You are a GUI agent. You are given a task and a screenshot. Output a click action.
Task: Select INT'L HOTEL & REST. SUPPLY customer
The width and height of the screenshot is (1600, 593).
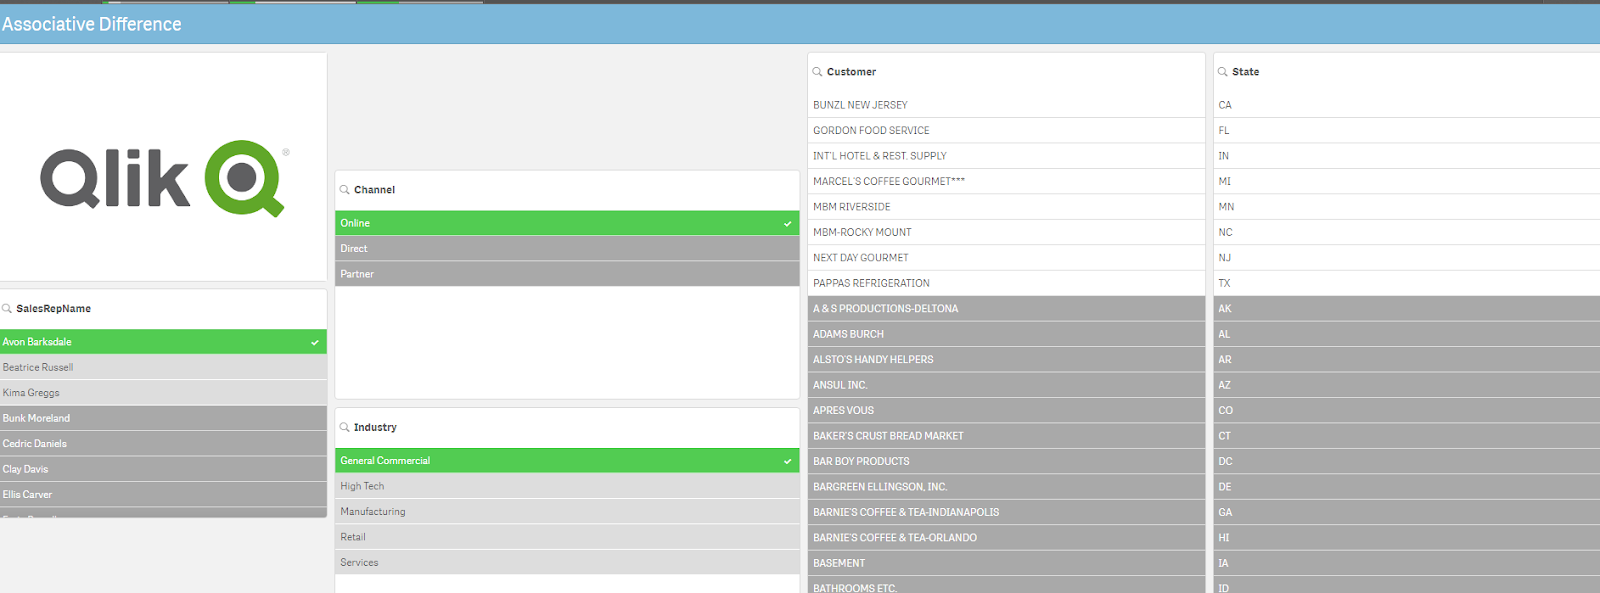pyautogui.click(x=1006, y=156)
